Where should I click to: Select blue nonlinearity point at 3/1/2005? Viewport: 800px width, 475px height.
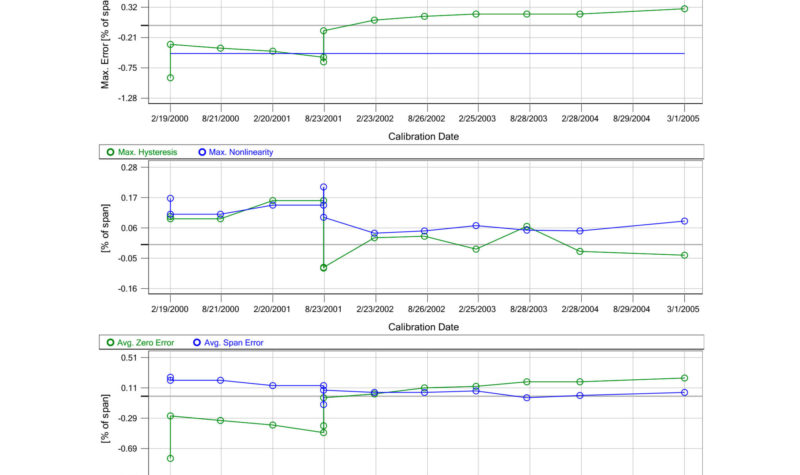tap(684, 221)
